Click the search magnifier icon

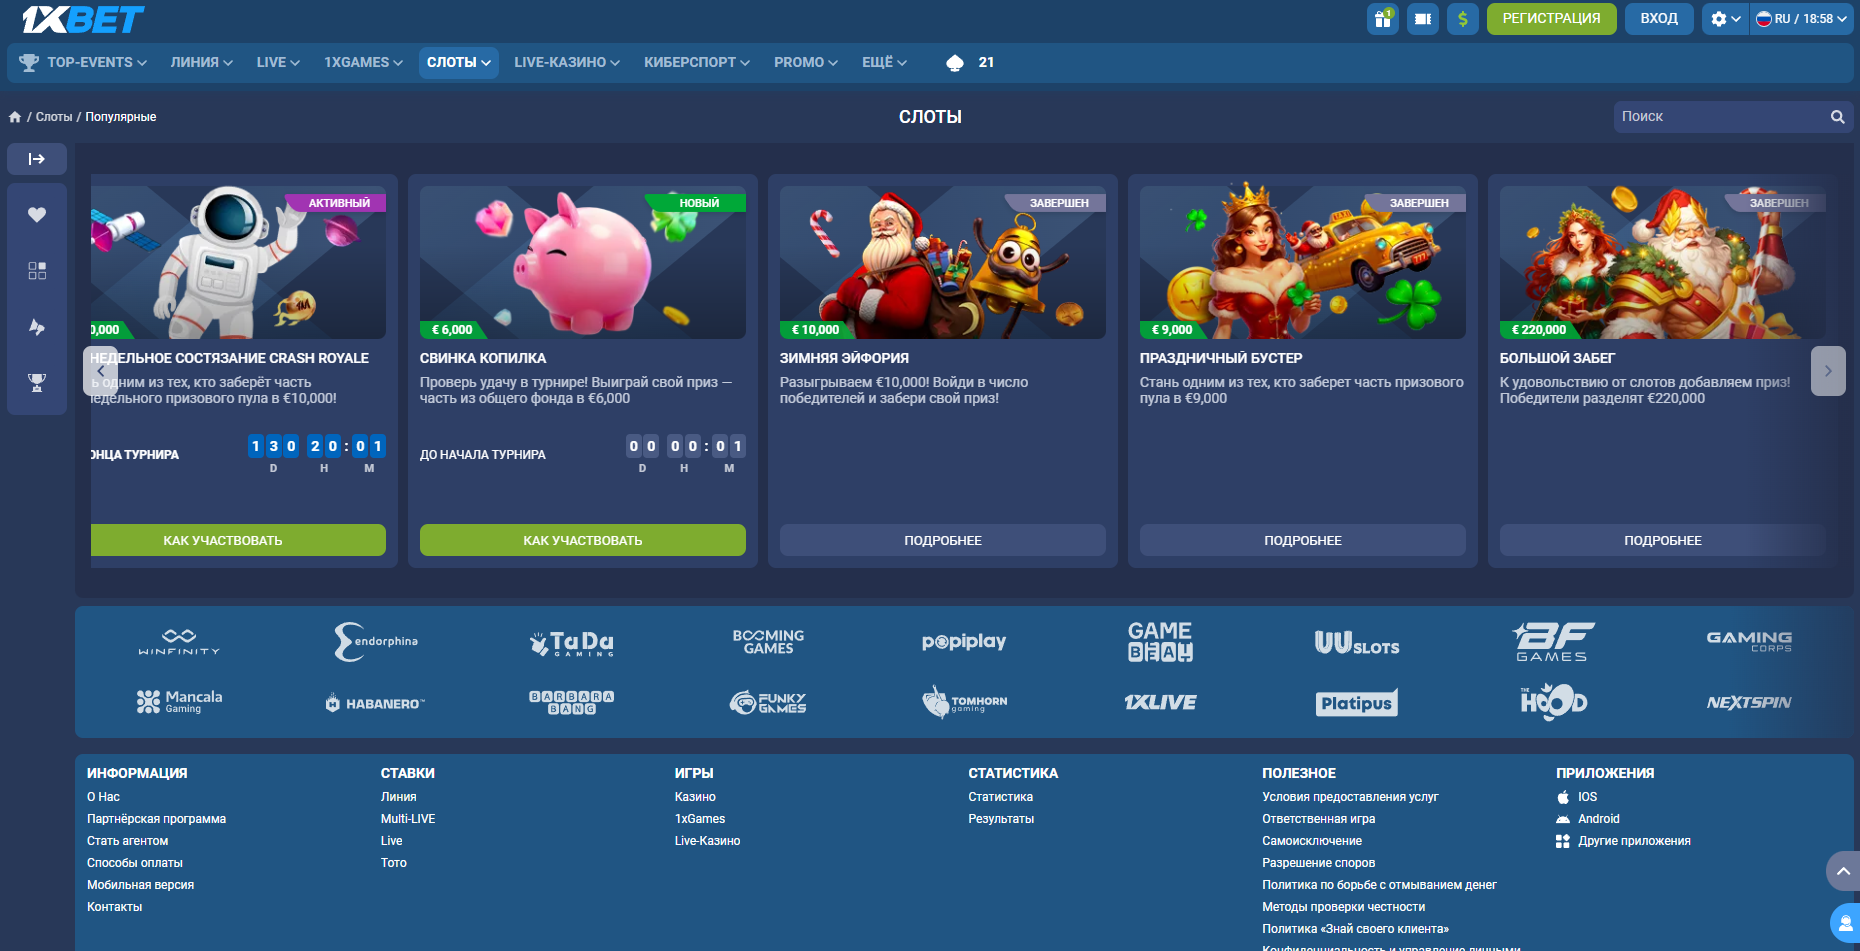pyautogui.click(x=1837, y=117)
